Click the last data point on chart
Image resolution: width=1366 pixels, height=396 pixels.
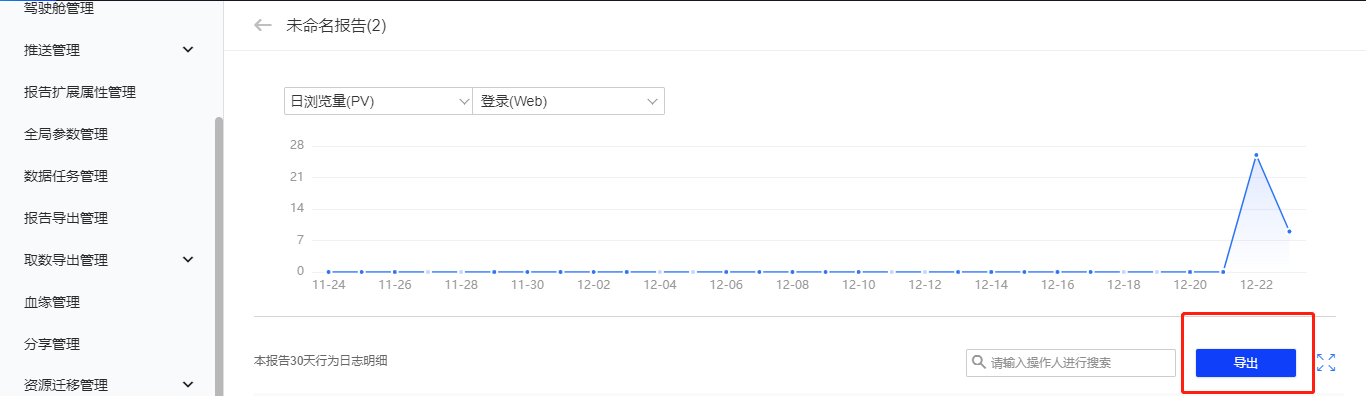[x=1289, y=231]
